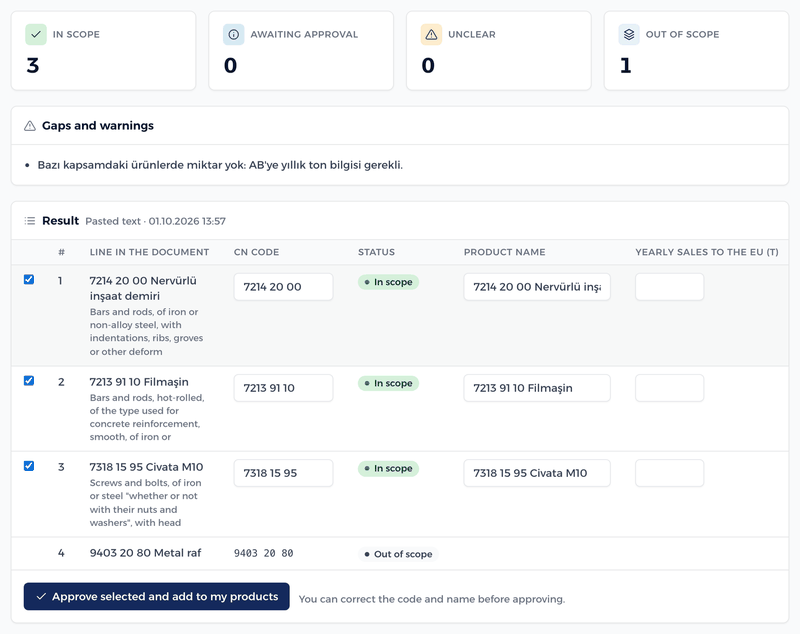Click the Unclear warning triangle icon
800x634 pixels.
431,35
